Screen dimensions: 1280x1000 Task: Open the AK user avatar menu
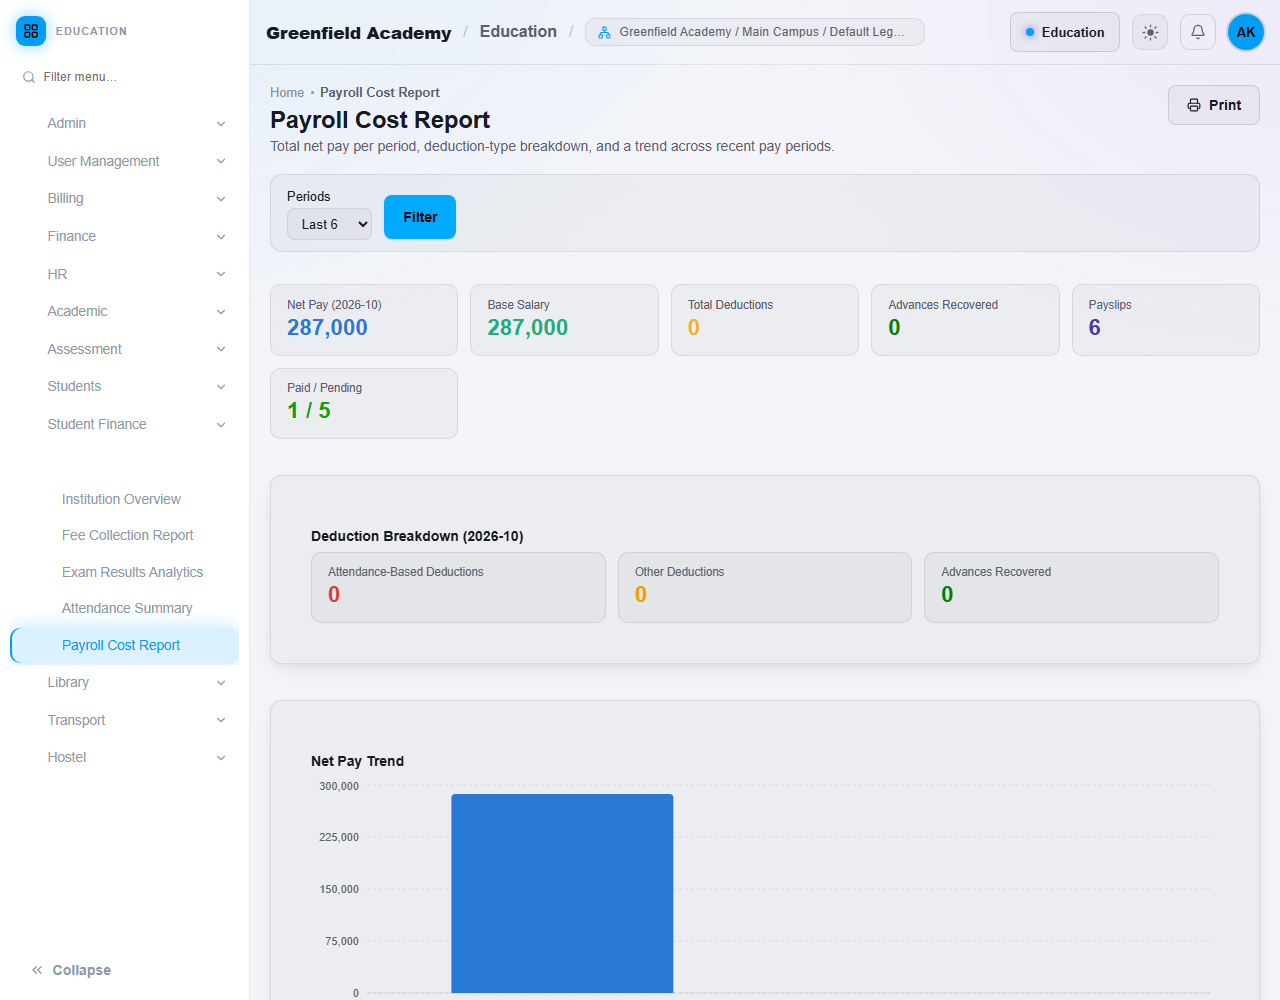point(1246,32)
